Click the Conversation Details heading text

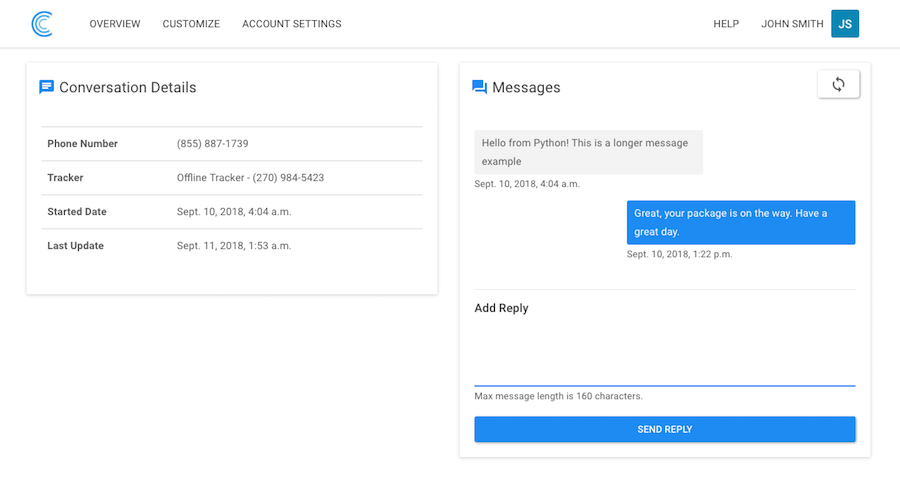pos(127,88)
